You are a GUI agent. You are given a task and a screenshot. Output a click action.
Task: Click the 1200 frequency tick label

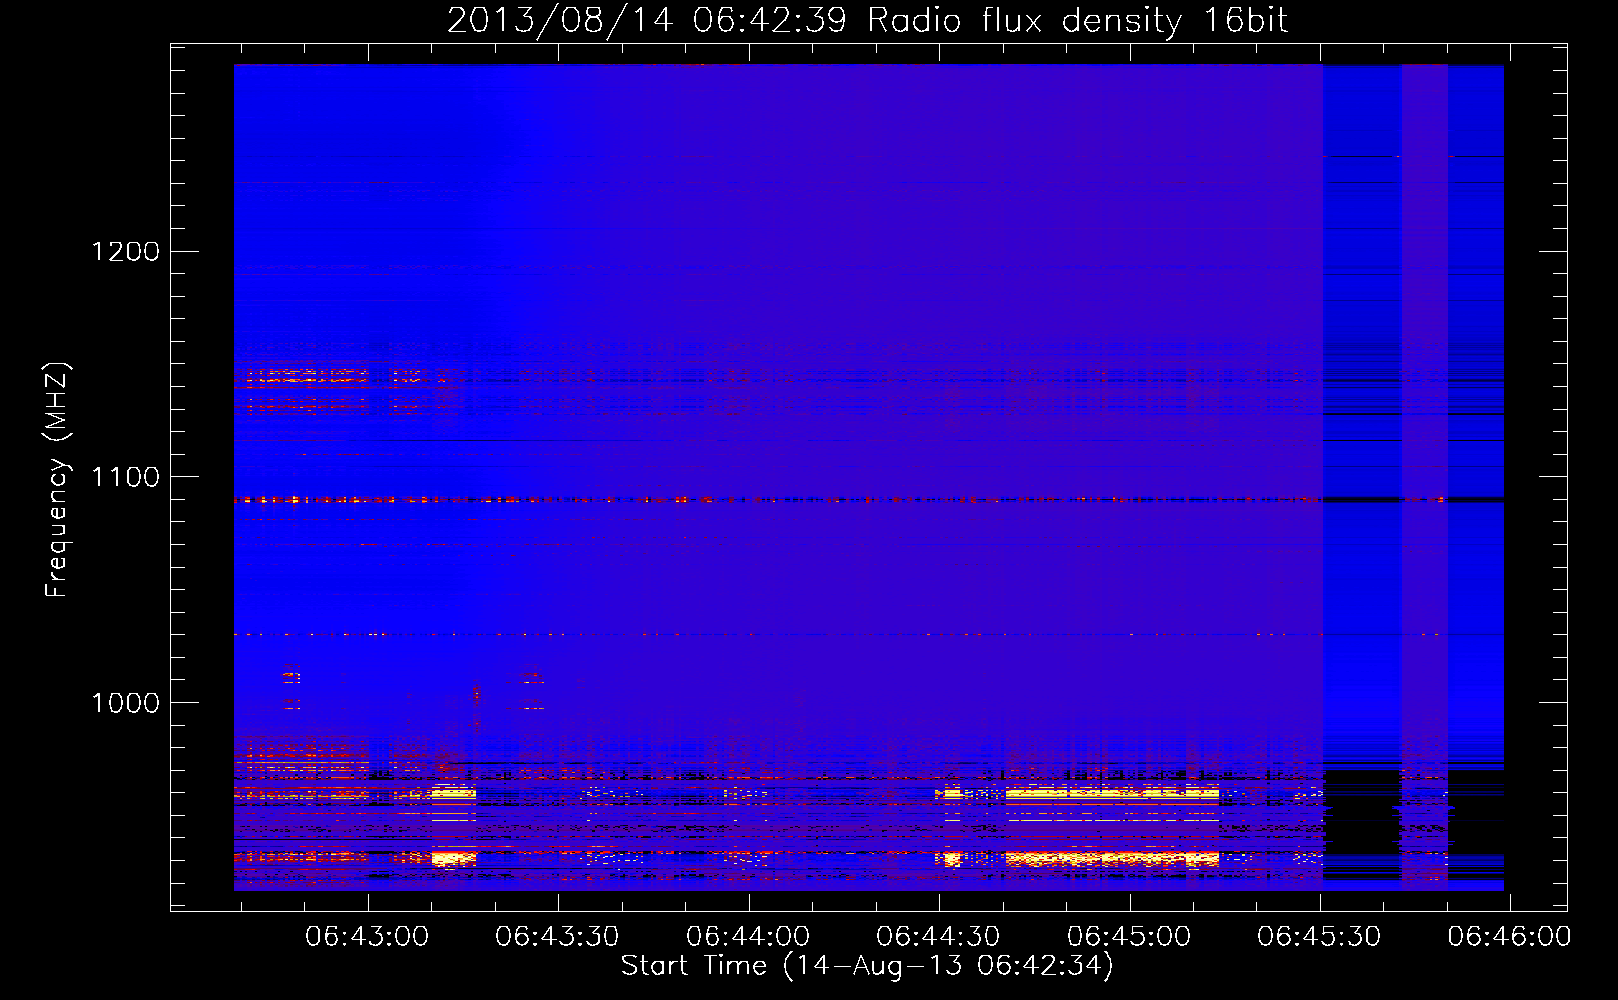126,251
